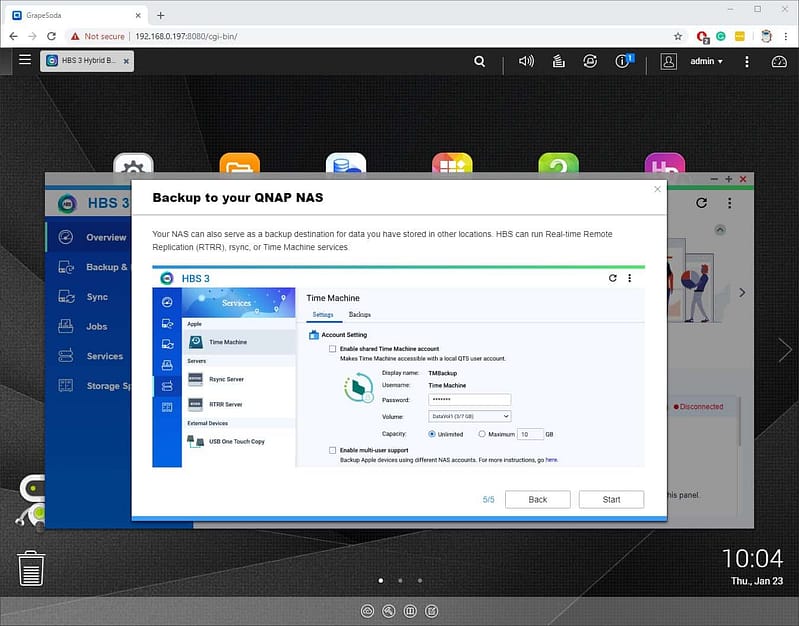This screenshot has width=799, height=626.
Task: Open App Center colorful grid icon
Action: [452, 163]
